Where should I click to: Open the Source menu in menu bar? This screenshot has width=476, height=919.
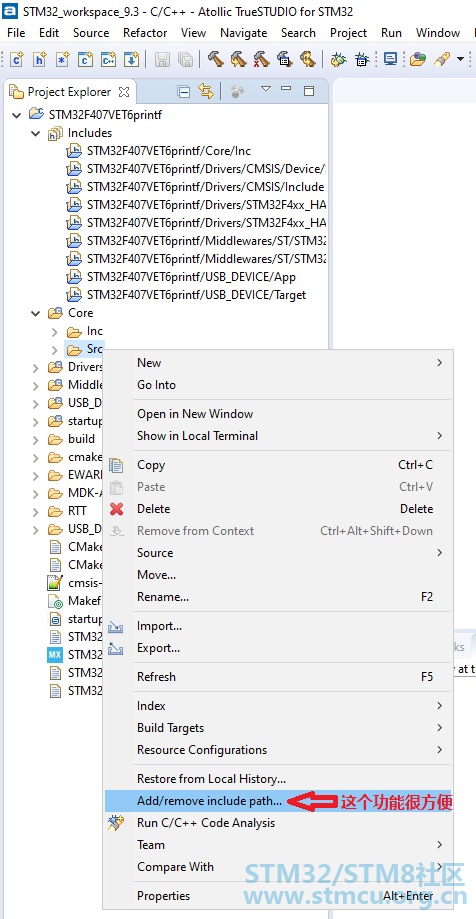pyautogui.click(x=91, y=33)
